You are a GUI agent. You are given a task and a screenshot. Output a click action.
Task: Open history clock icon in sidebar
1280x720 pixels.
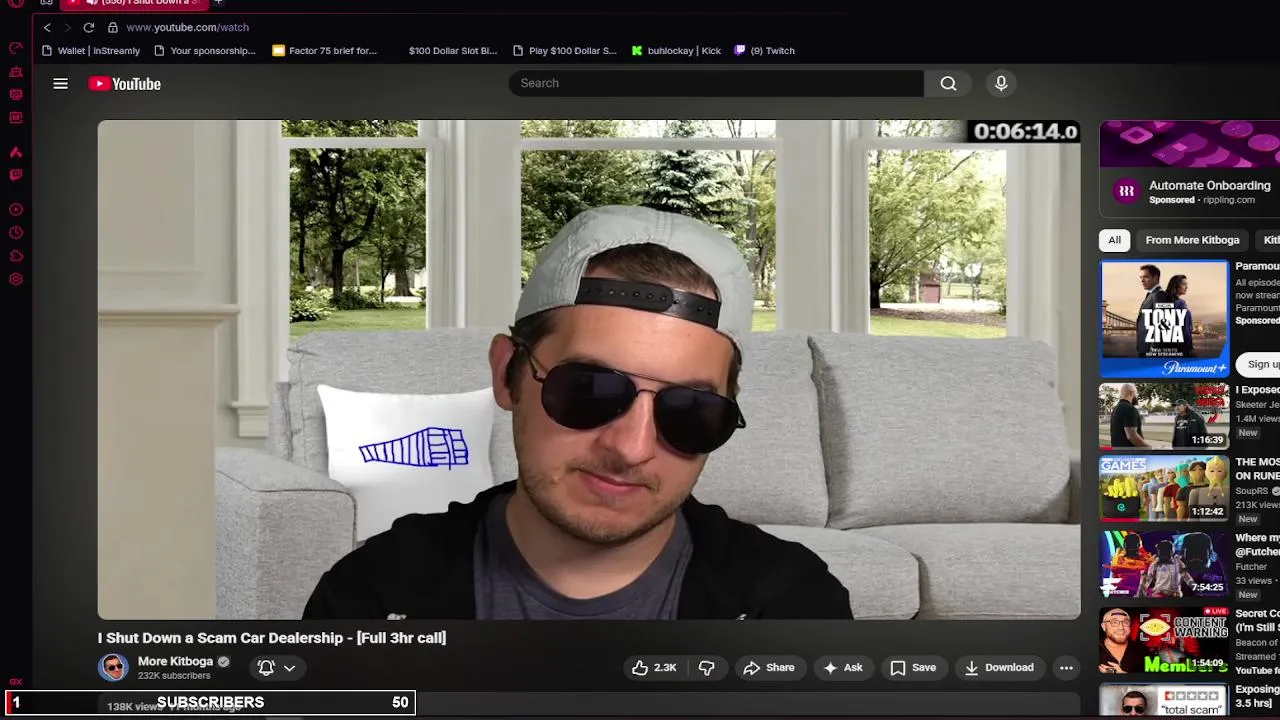click(16, 233)
